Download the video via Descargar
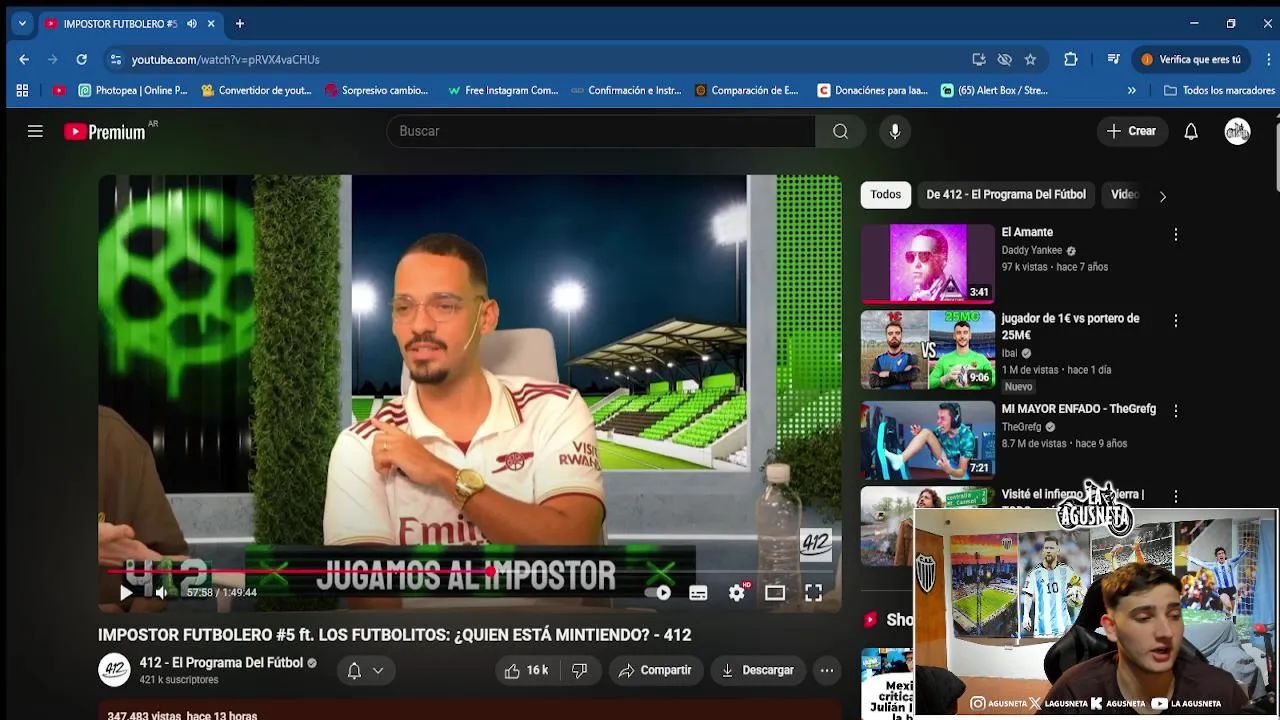1280x720 pixels. point(758,671)
